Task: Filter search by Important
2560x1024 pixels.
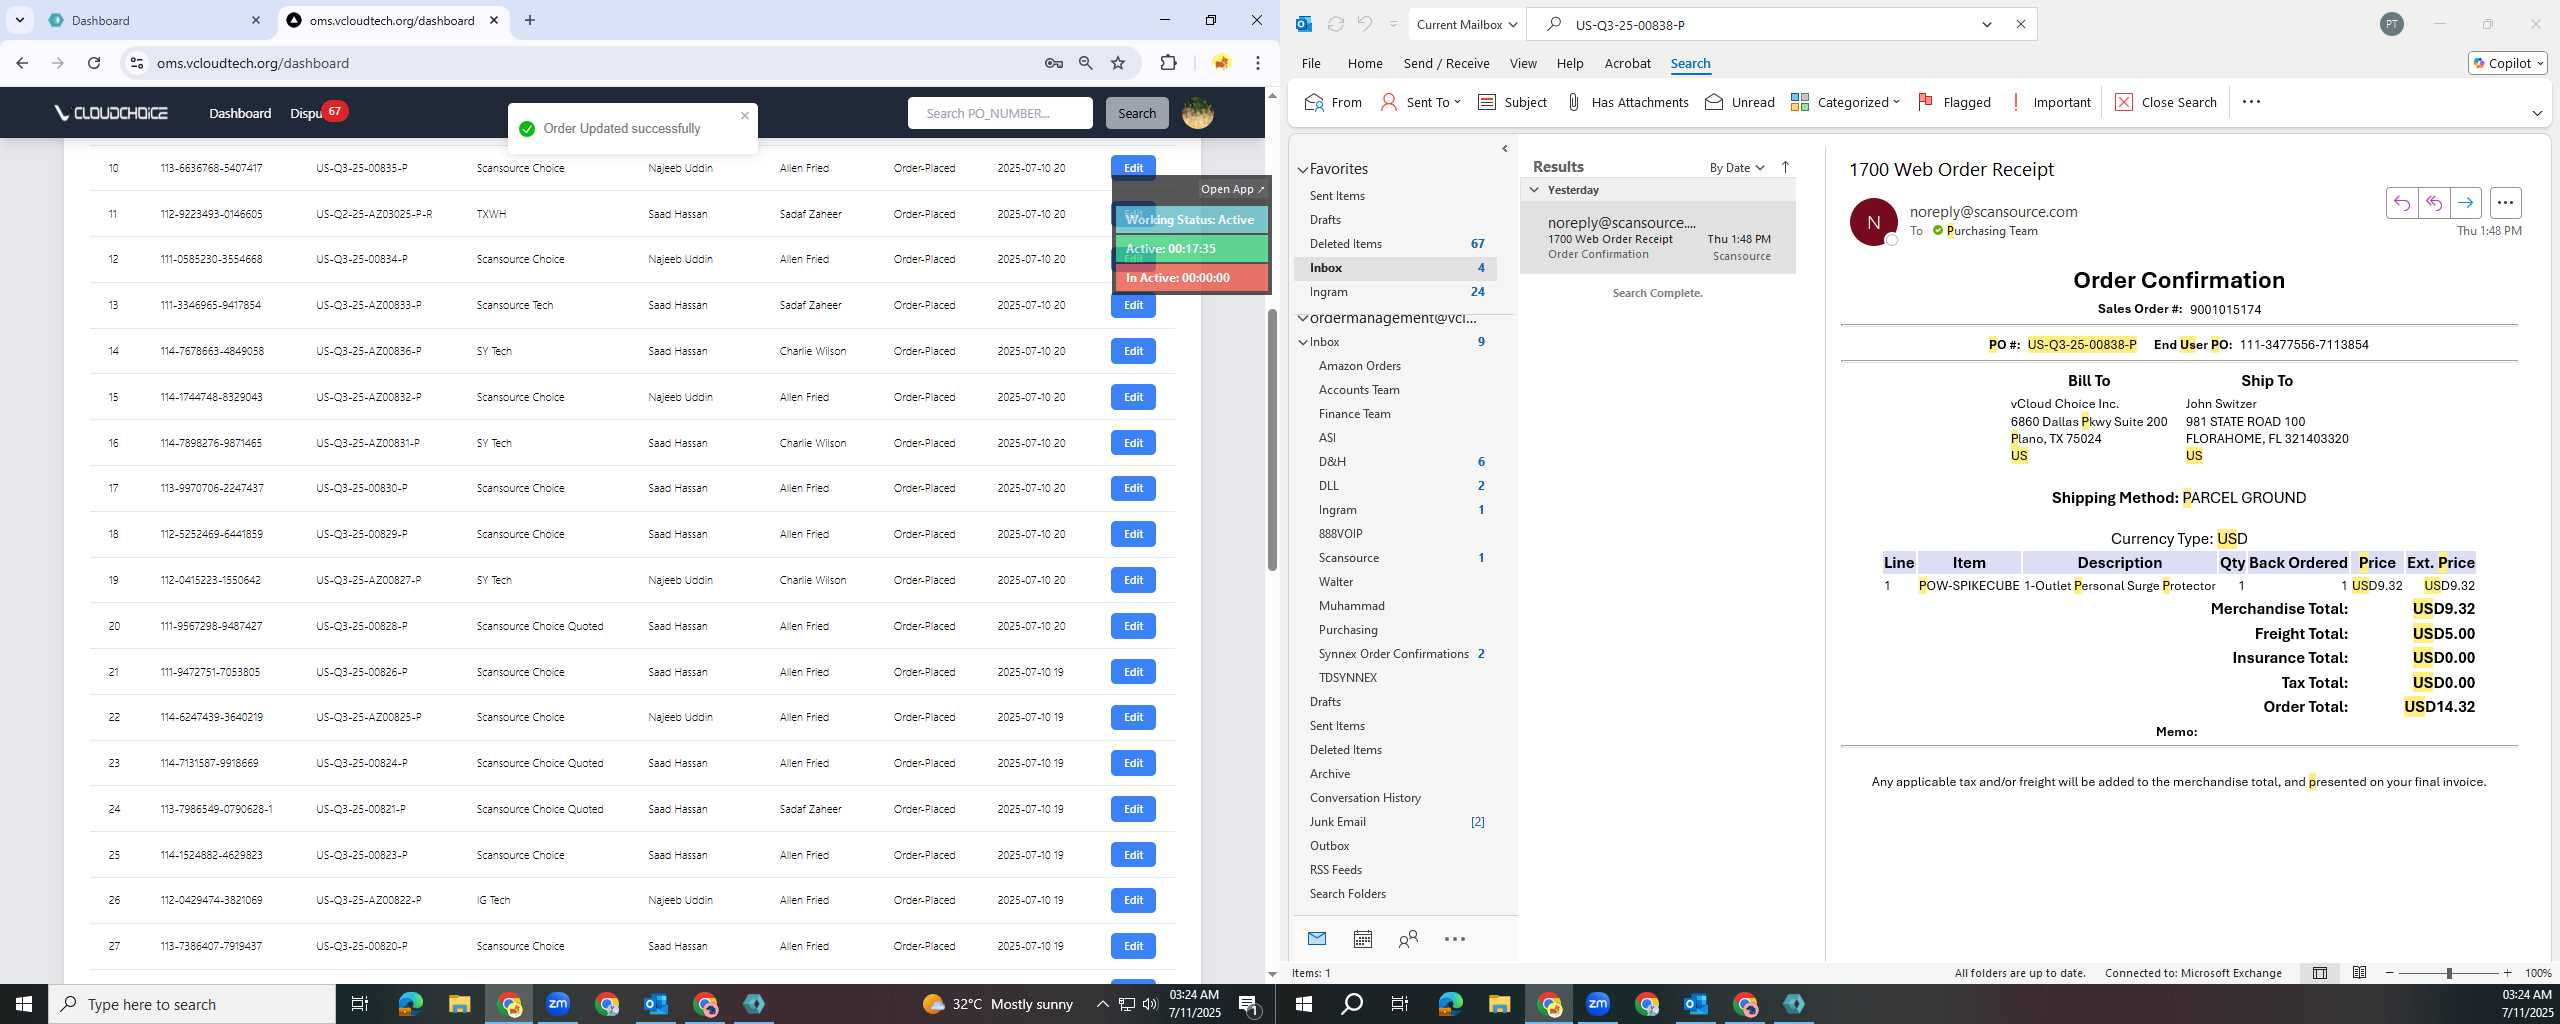Action: click(x=2049, y=102)
